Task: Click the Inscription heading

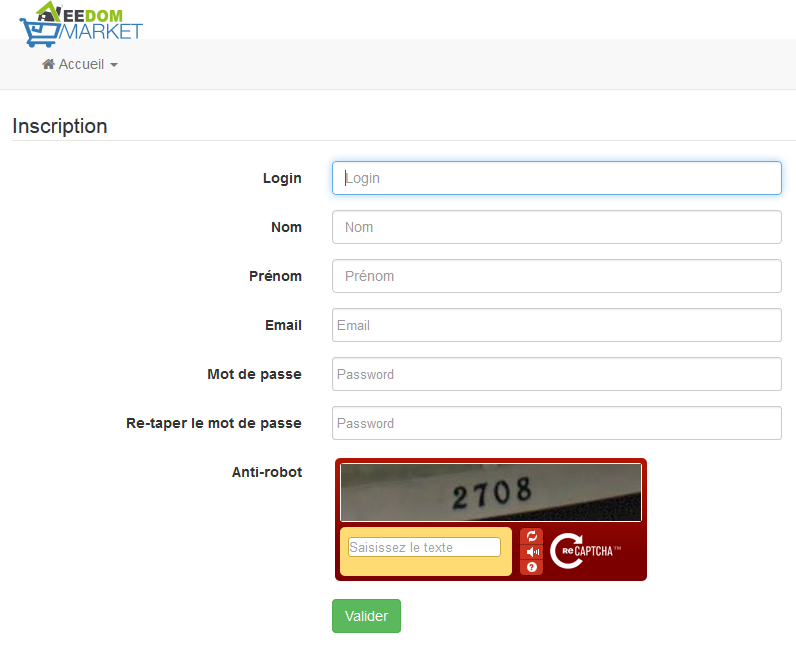Action: 60,126
